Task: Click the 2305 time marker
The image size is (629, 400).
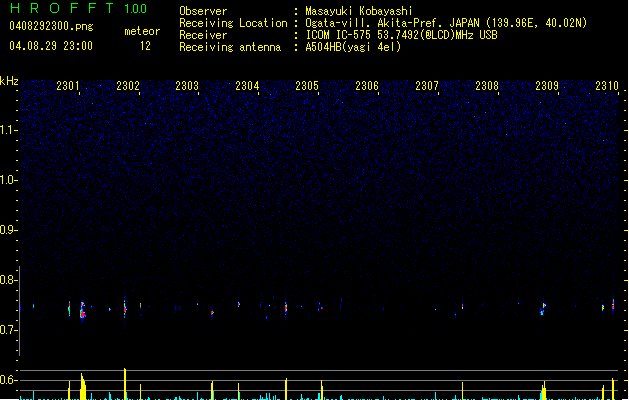Action: pyautogui.click(x=307, y=86)
